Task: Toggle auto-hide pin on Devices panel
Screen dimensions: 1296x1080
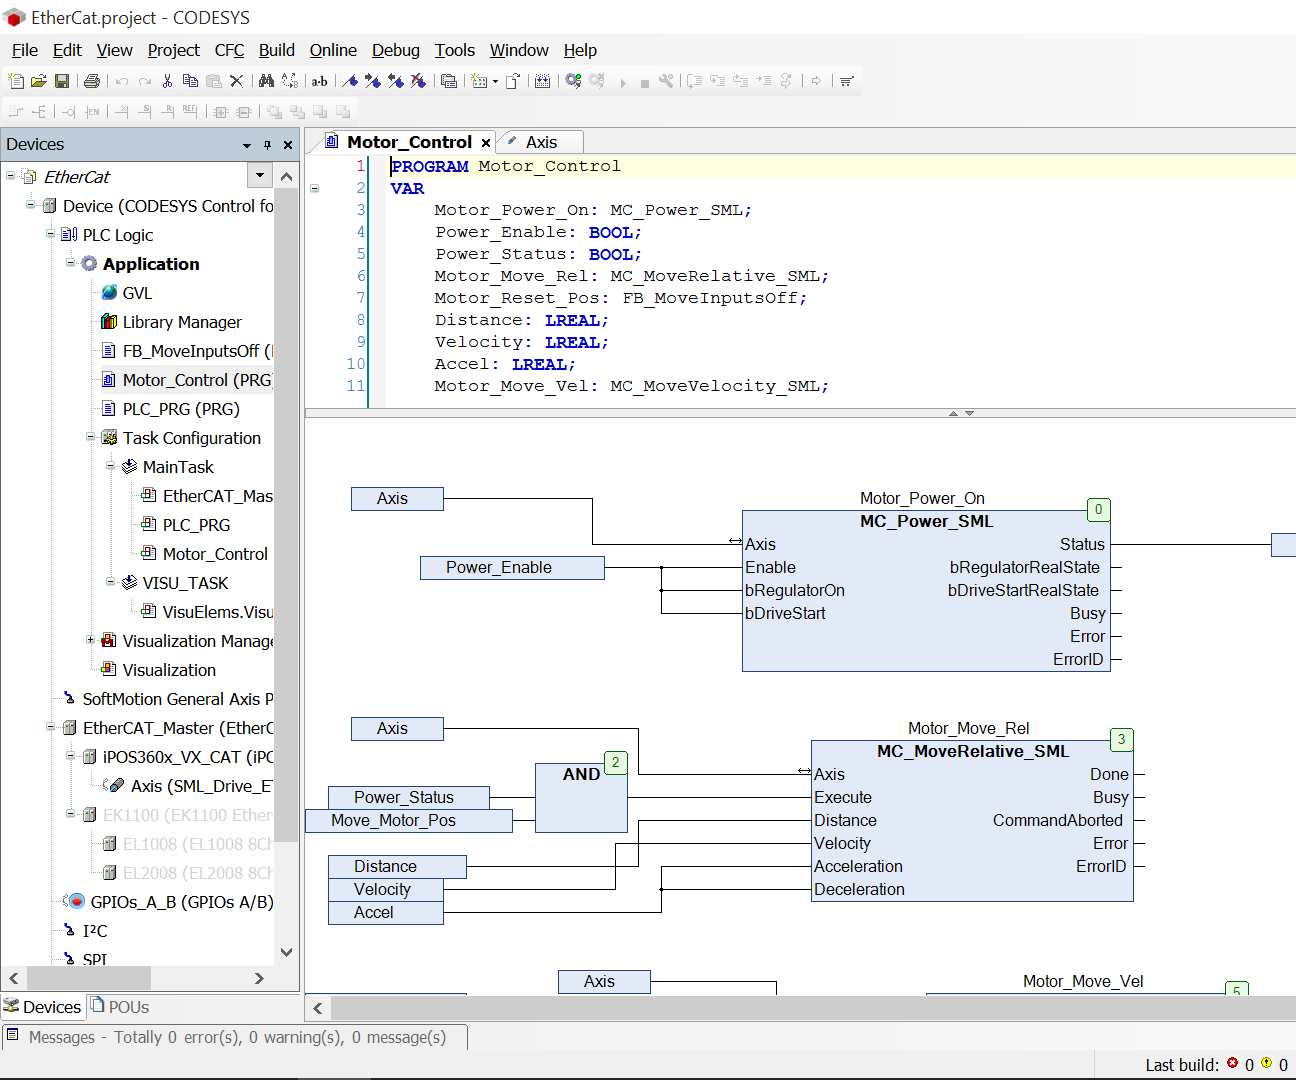Action: [x=267, y=145]
